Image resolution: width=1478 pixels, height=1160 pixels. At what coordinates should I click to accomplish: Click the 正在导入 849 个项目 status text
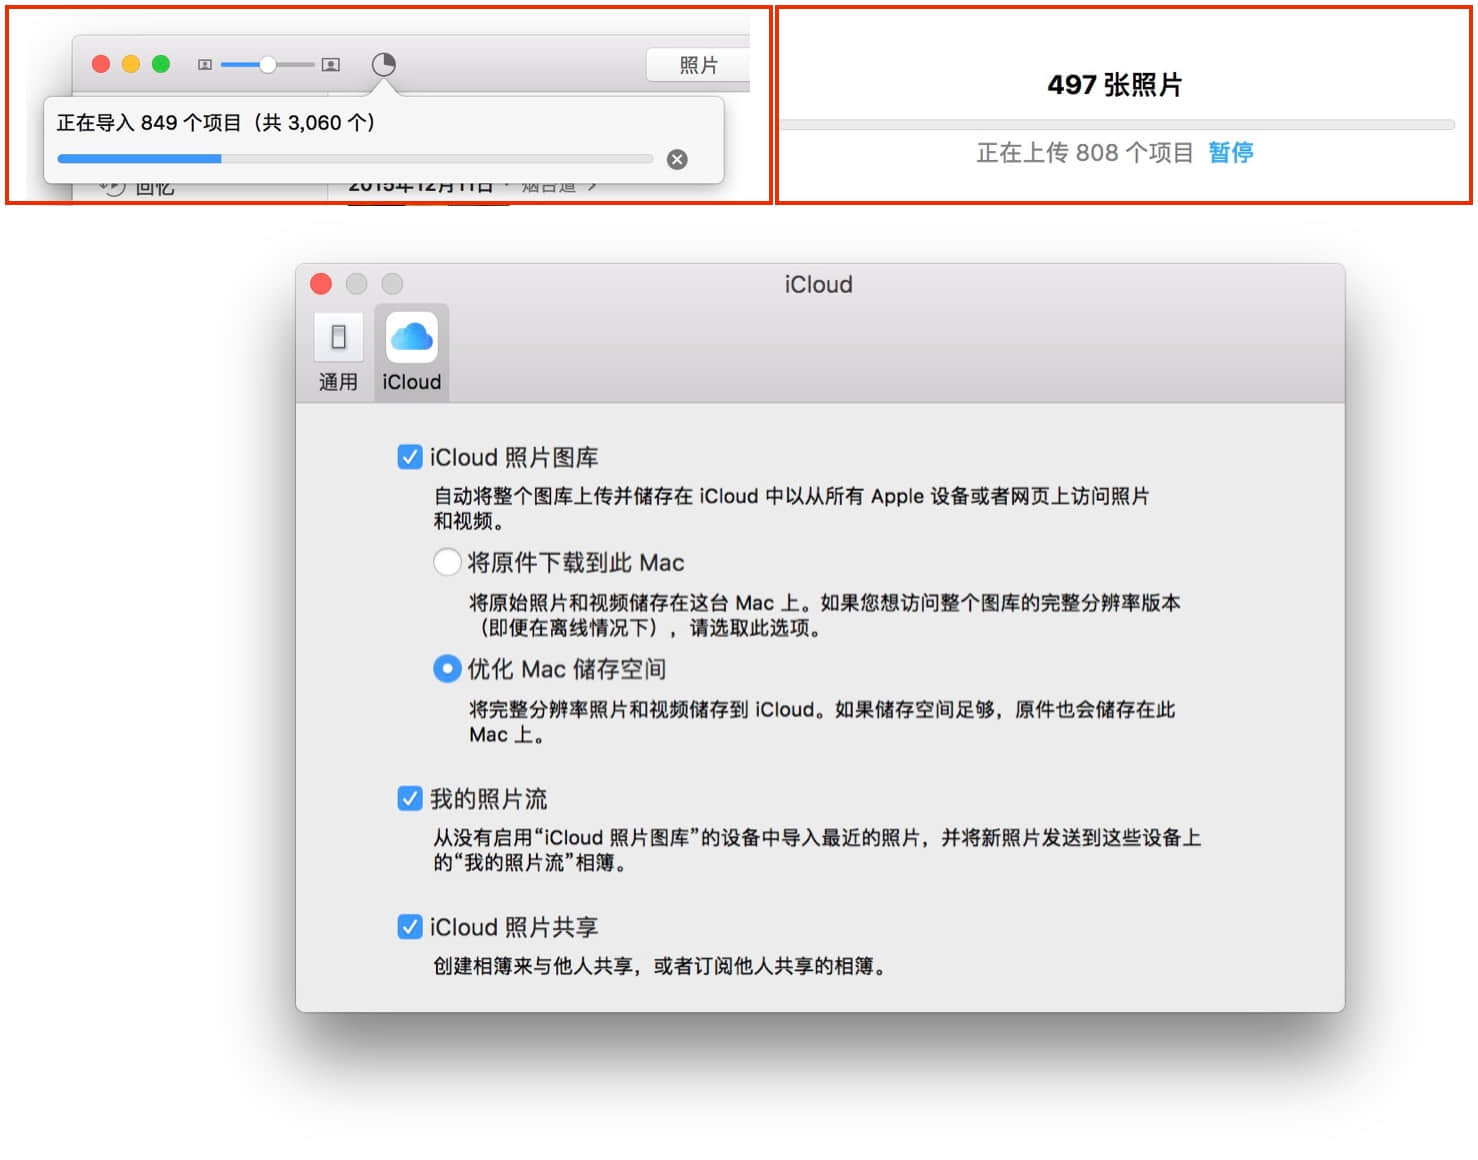click(216, 123)
